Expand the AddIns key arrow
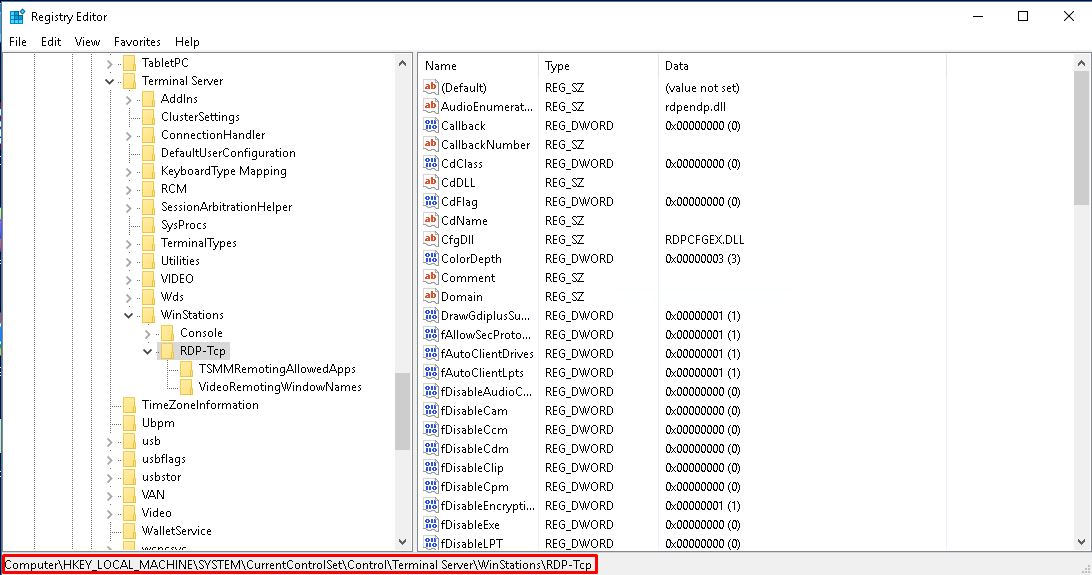Viewport: 1092px width, 575px height. pyautogui.click(x=129, y=99)
